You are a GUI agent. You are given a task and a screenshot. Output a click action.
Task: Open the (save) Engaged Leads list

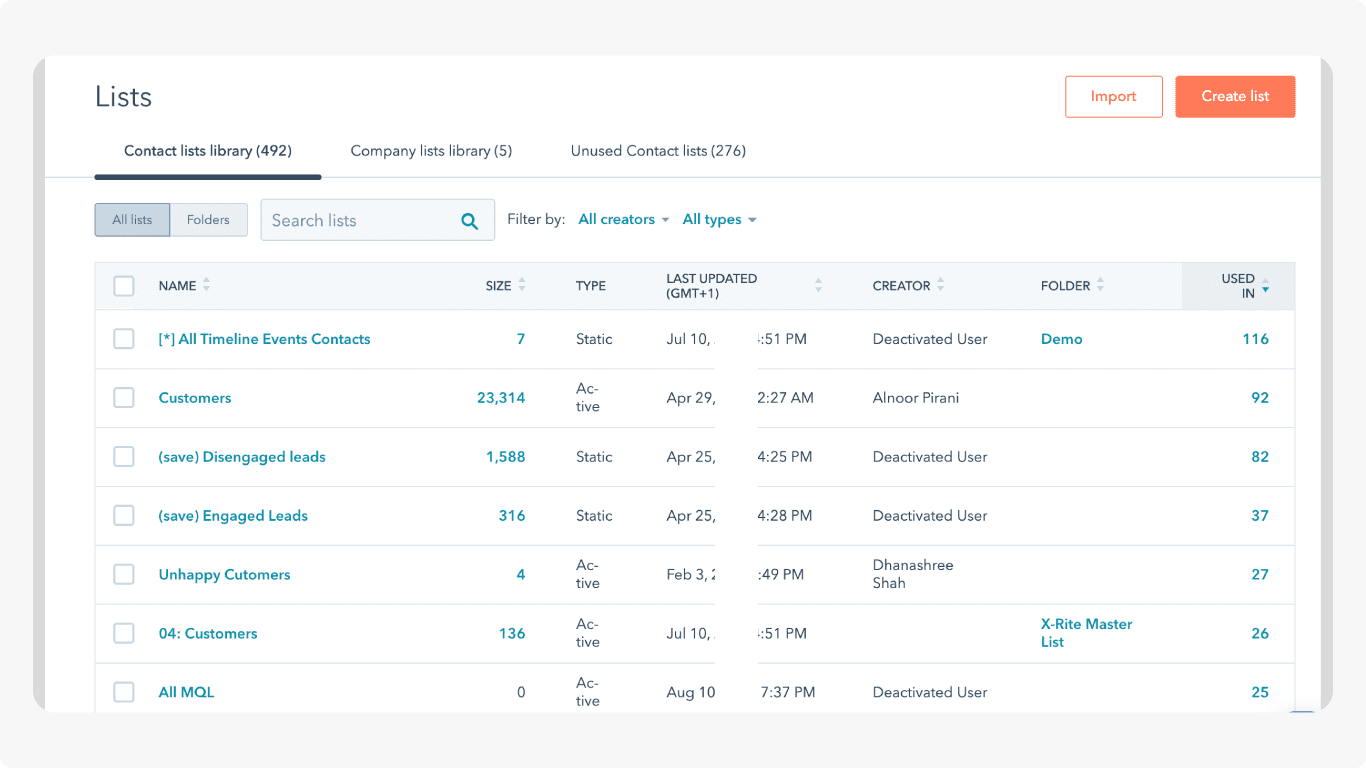pos(233,516)
